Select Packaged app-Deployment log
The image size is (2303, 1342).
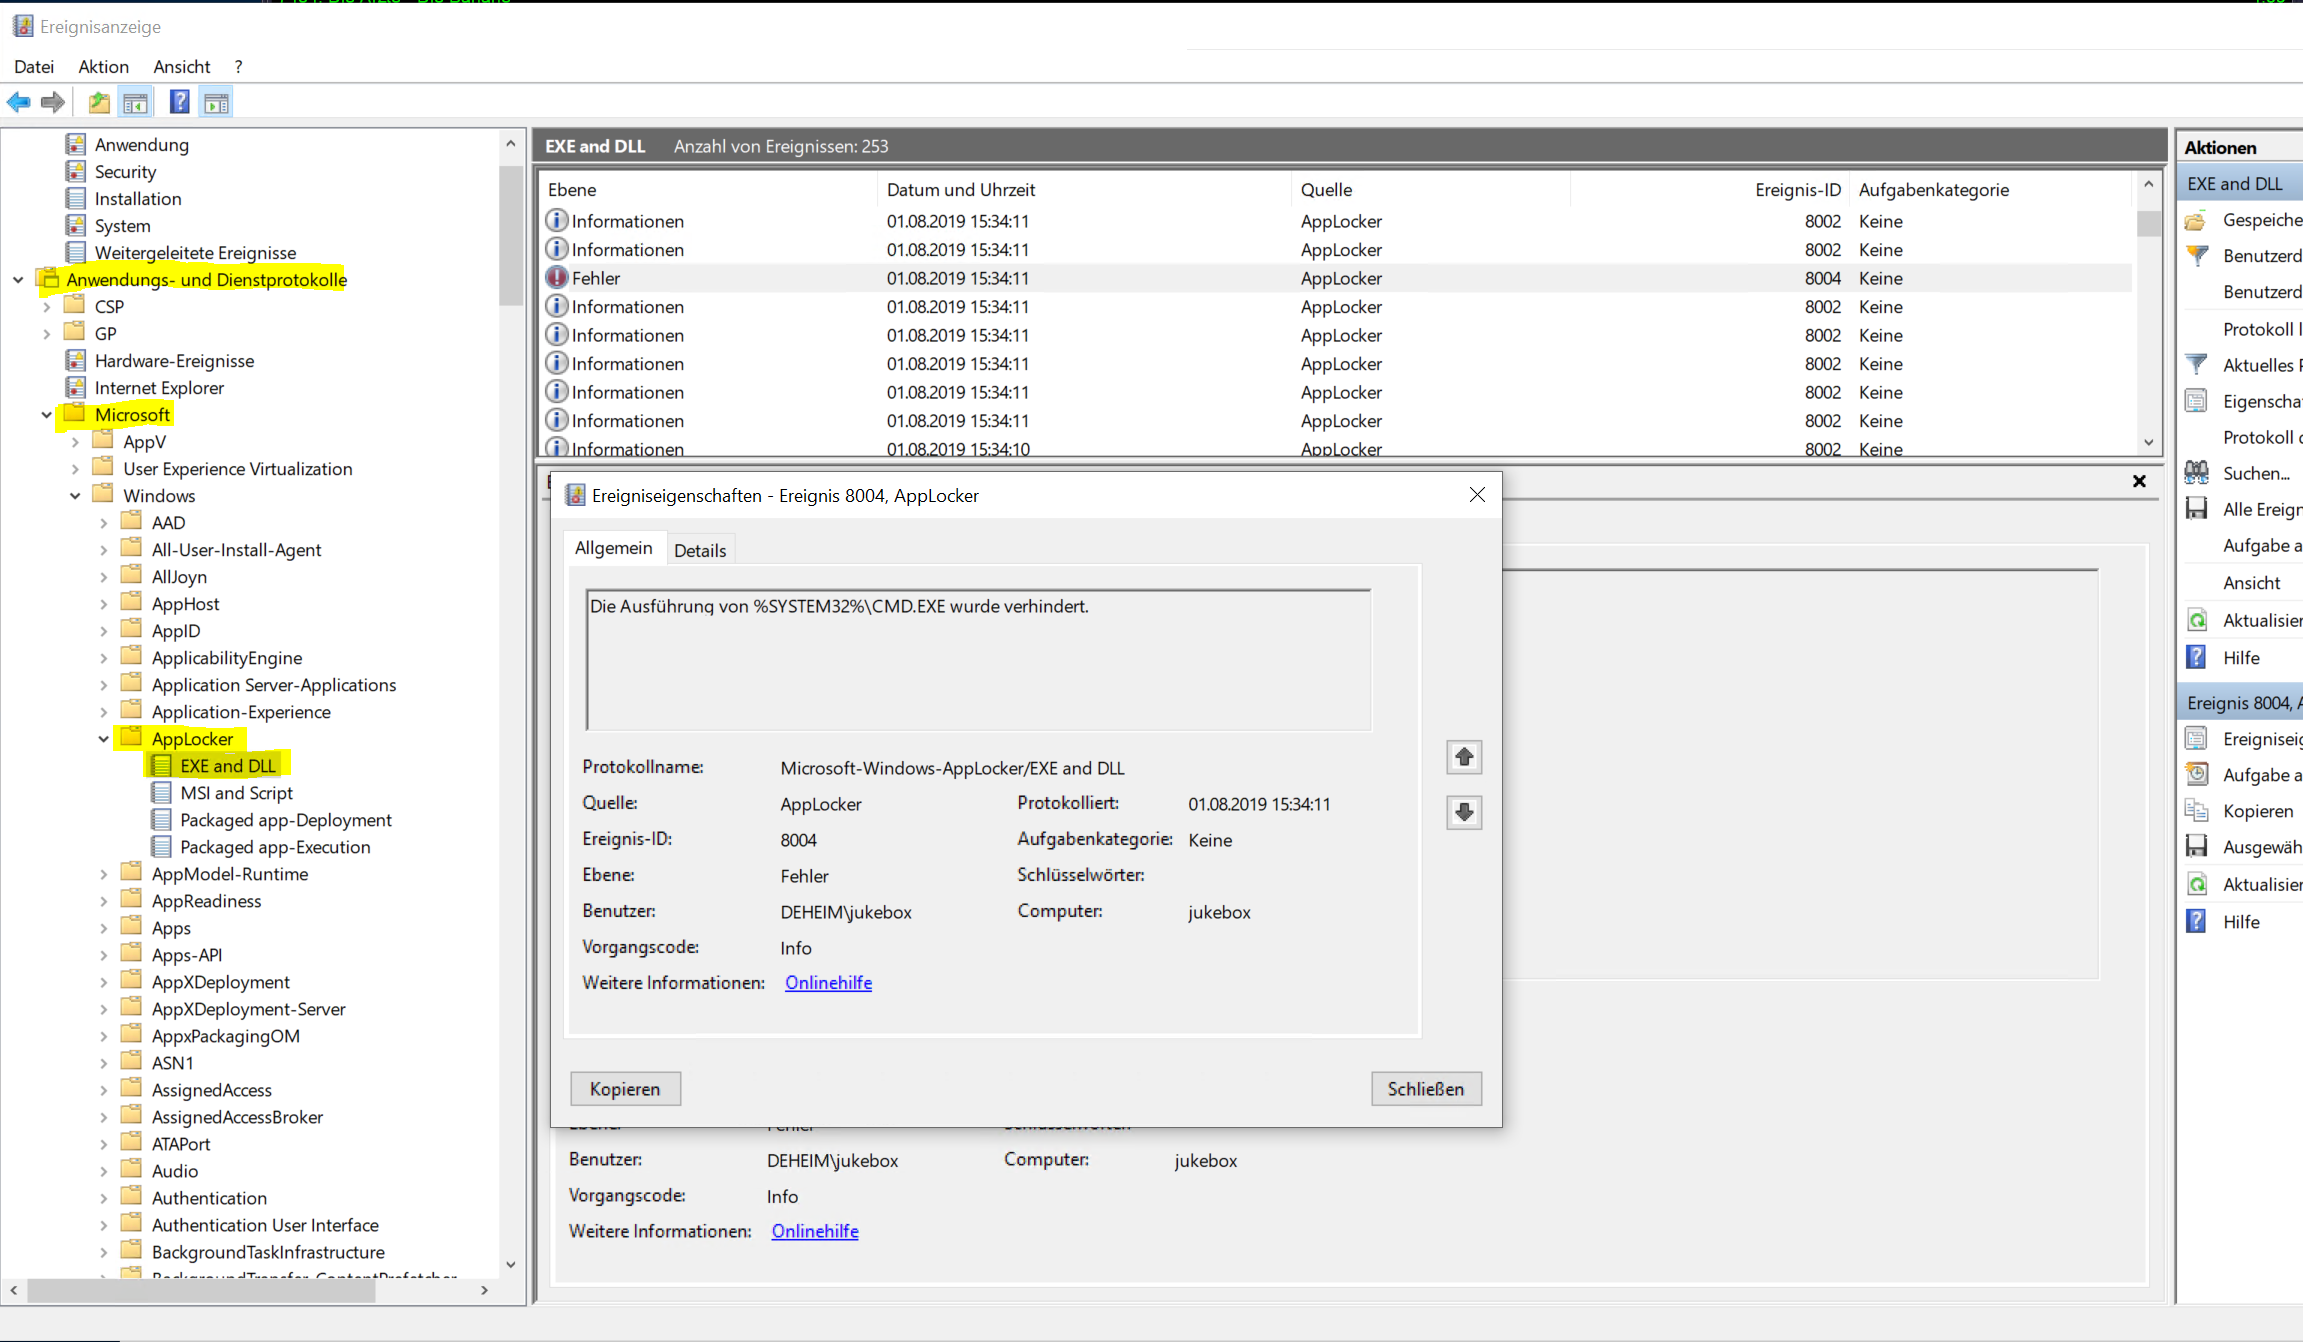[285, 820]
